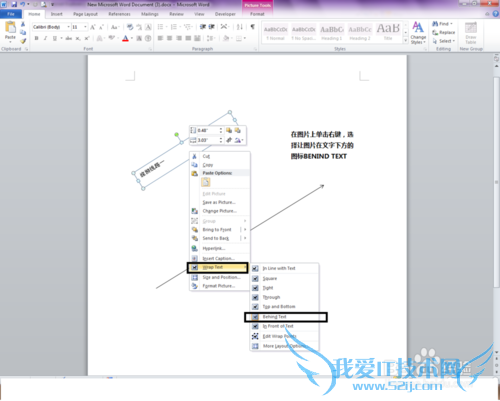The image size is (500, 401).
Task: Click the Sort A-Z icon
Action: pyautogui.click(x=240, y=27)
